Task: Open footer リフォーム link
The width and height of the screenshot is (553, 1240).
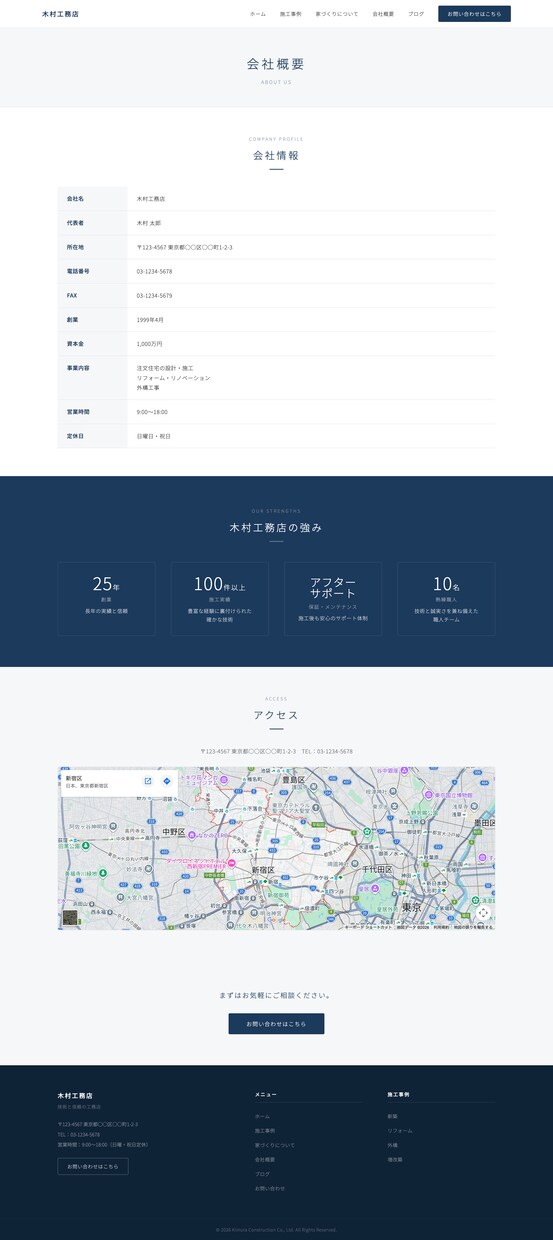Action: (400, 1131)
